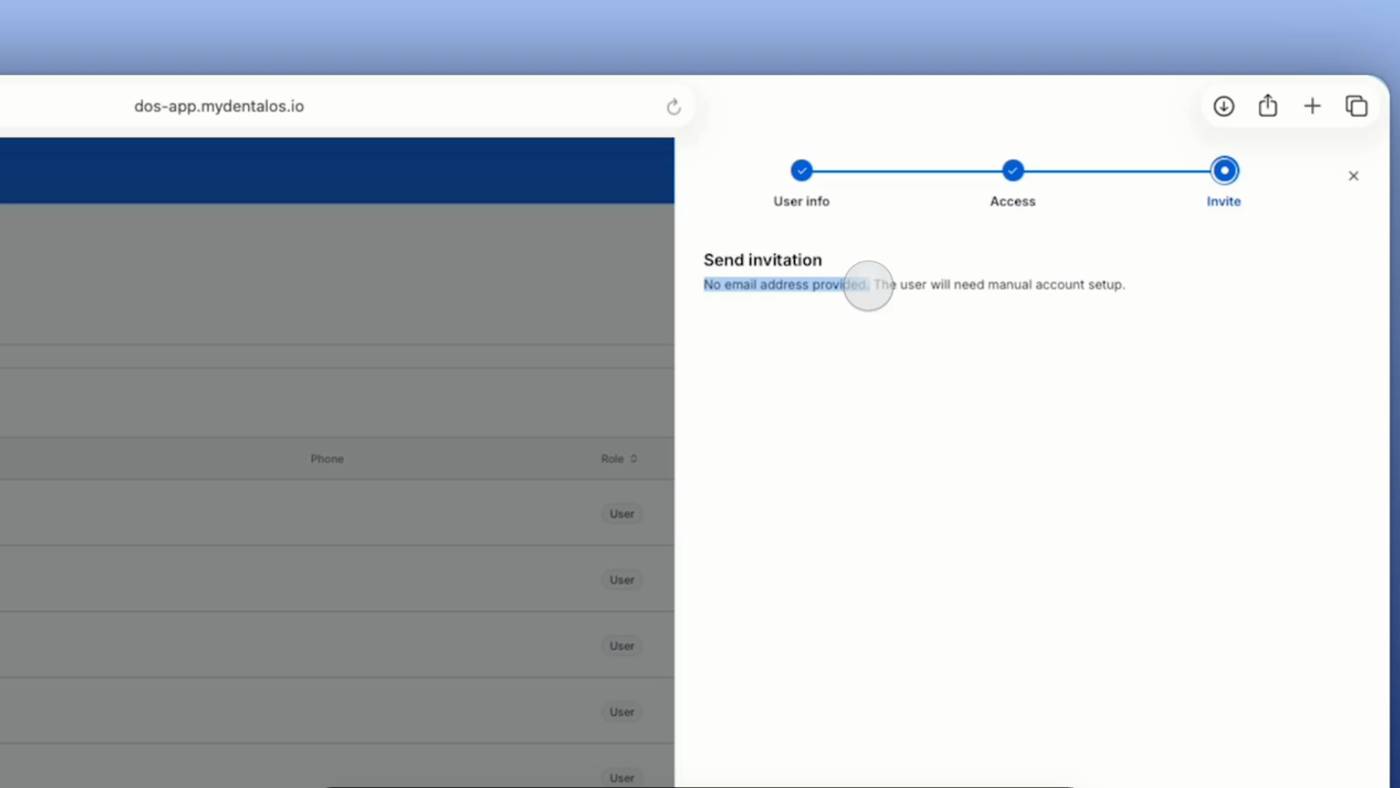This screenshot has width=1400, height=788.
Task: Go back to User info step
Action: tap(801, 171)
